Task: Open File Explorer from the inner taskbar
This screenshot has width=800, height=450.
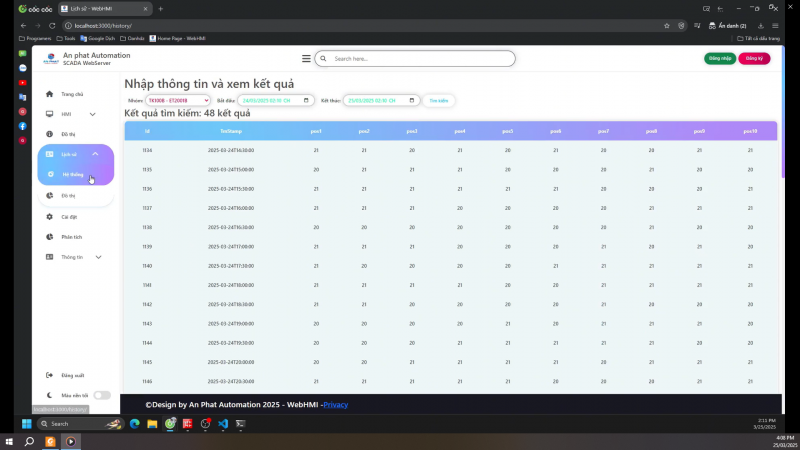Action: pyautogui.click(x=152, y=423)
